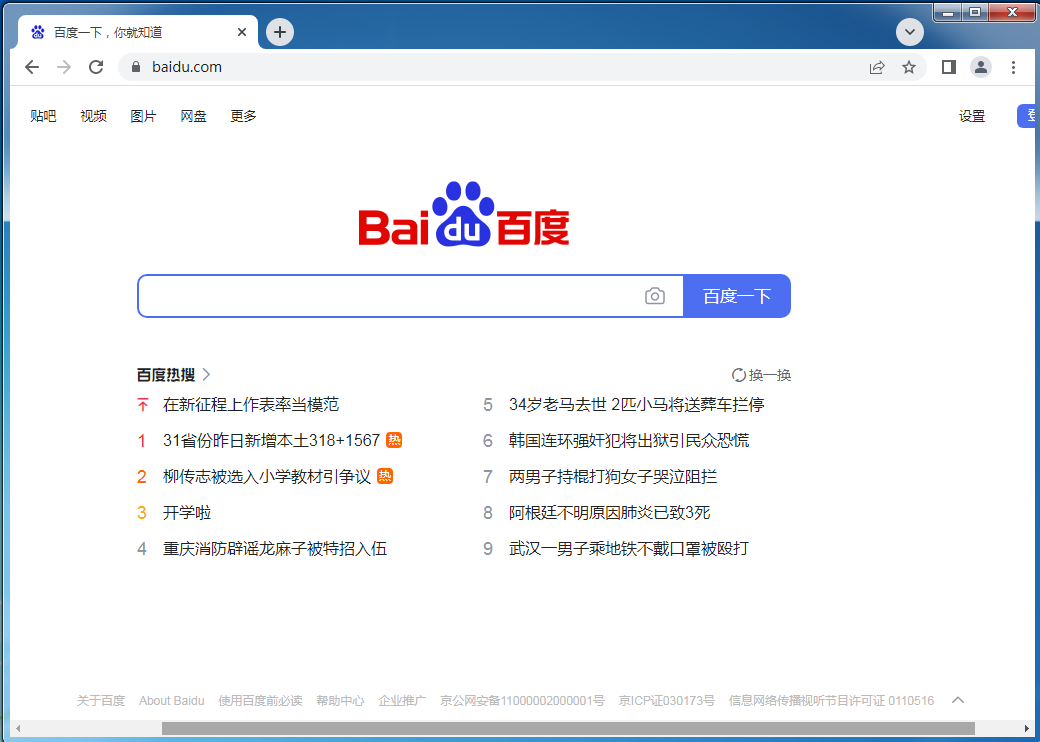Click the 百度热搜 heading
The width and height of the screenshot is (1040, 742).
(x=166, y=375)
